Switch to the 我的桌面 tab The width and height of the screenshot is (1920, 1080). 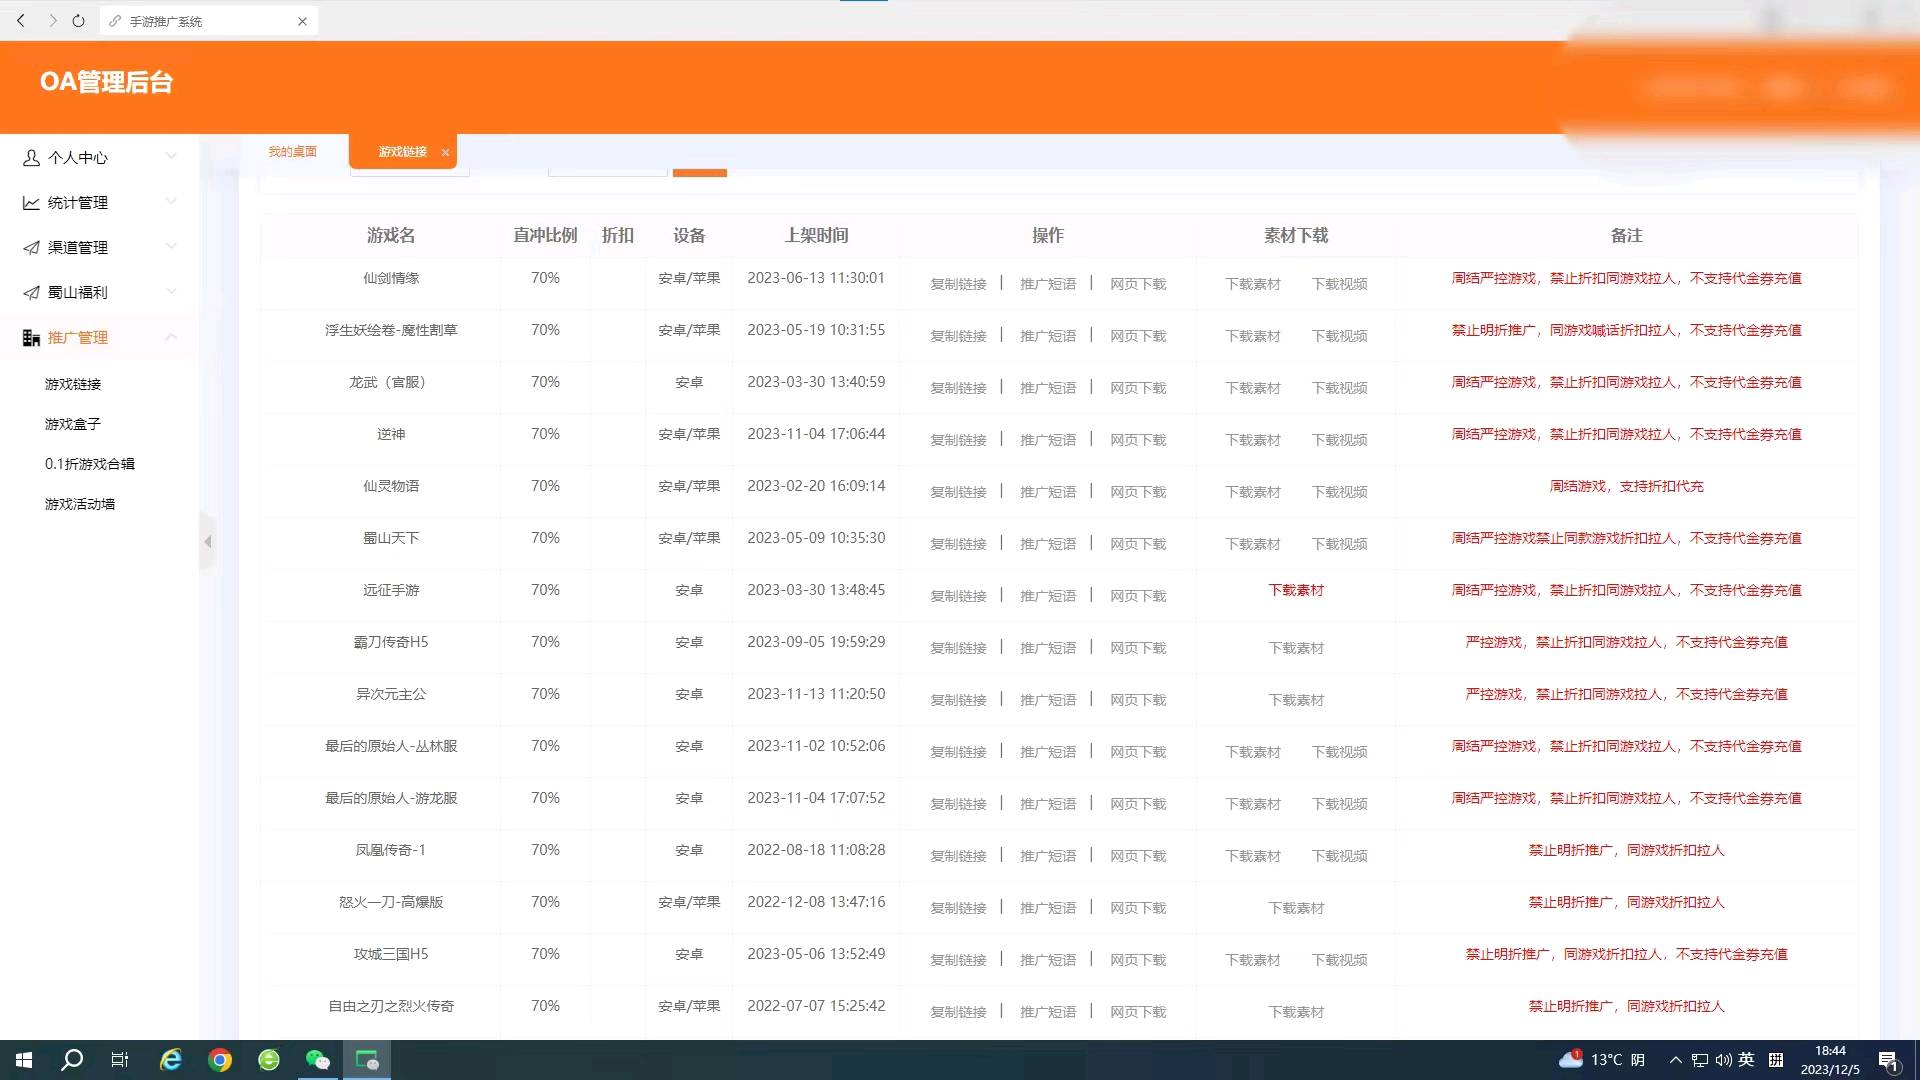pos(292,152)
